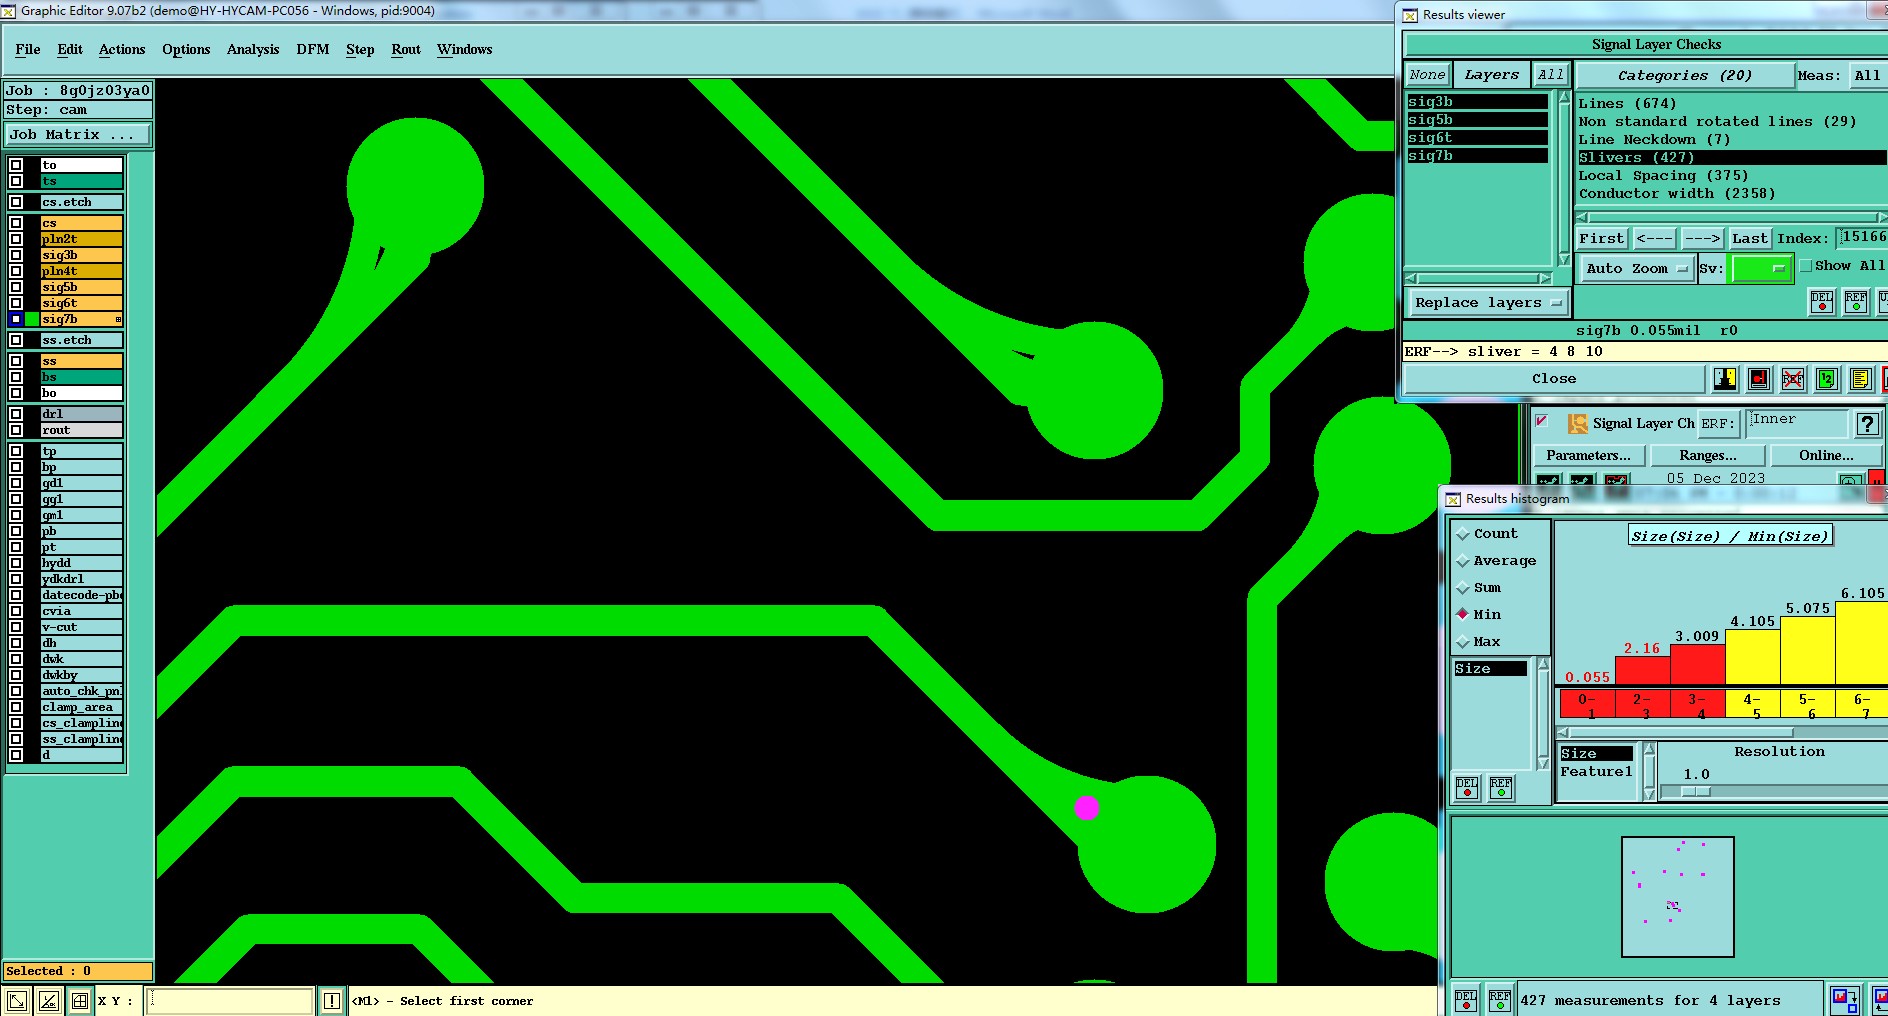
Task: Click the yellow report notes icon
Action: point(1860,378)
